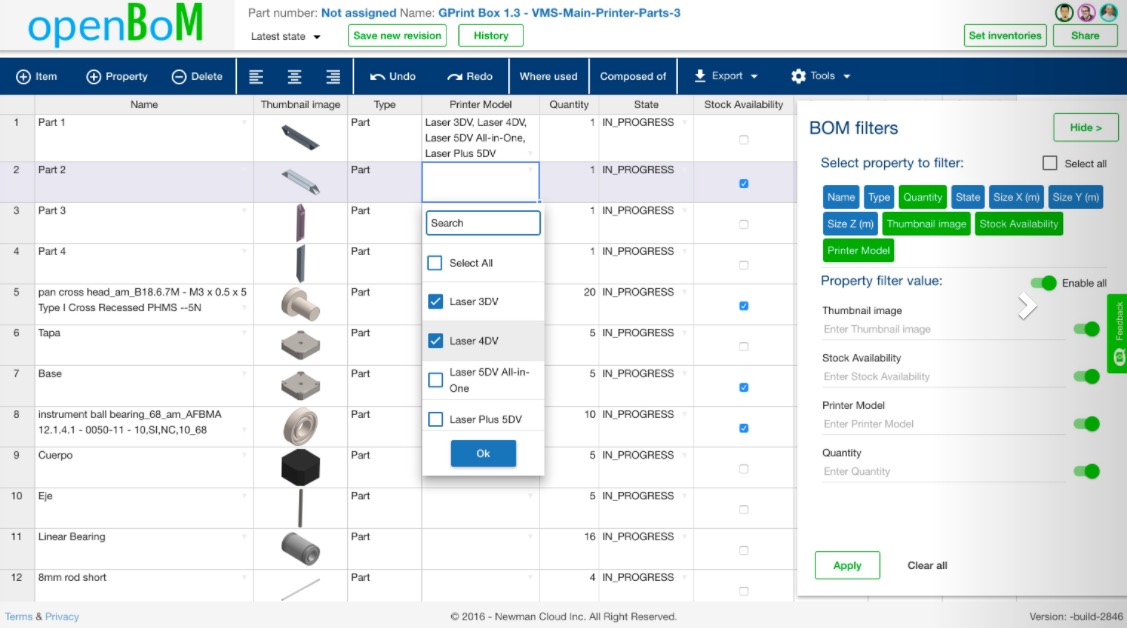Check the Select All option in dropdown

coord(435,263)
